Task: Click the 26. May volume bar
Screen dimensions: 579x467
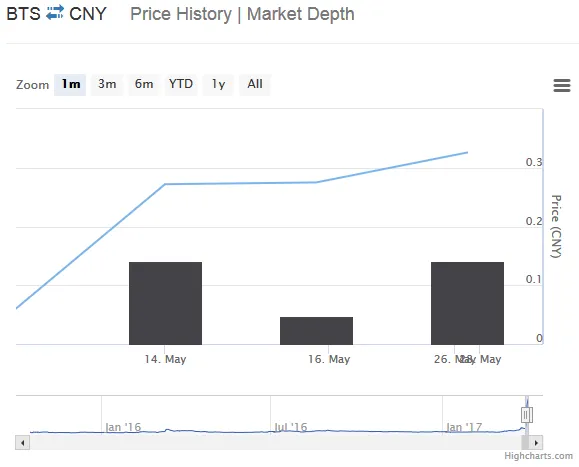Action: tap(467, 303)
